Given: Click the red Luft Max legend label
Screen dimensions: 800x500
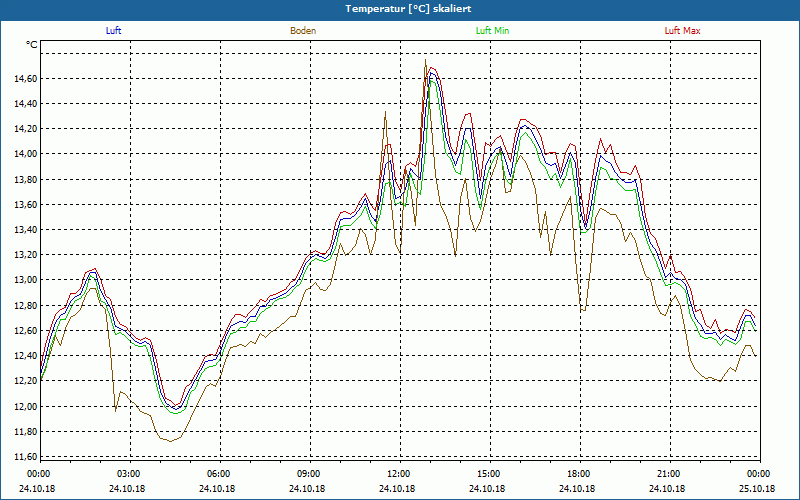Looking at the screenshot, I should (682, 31).
